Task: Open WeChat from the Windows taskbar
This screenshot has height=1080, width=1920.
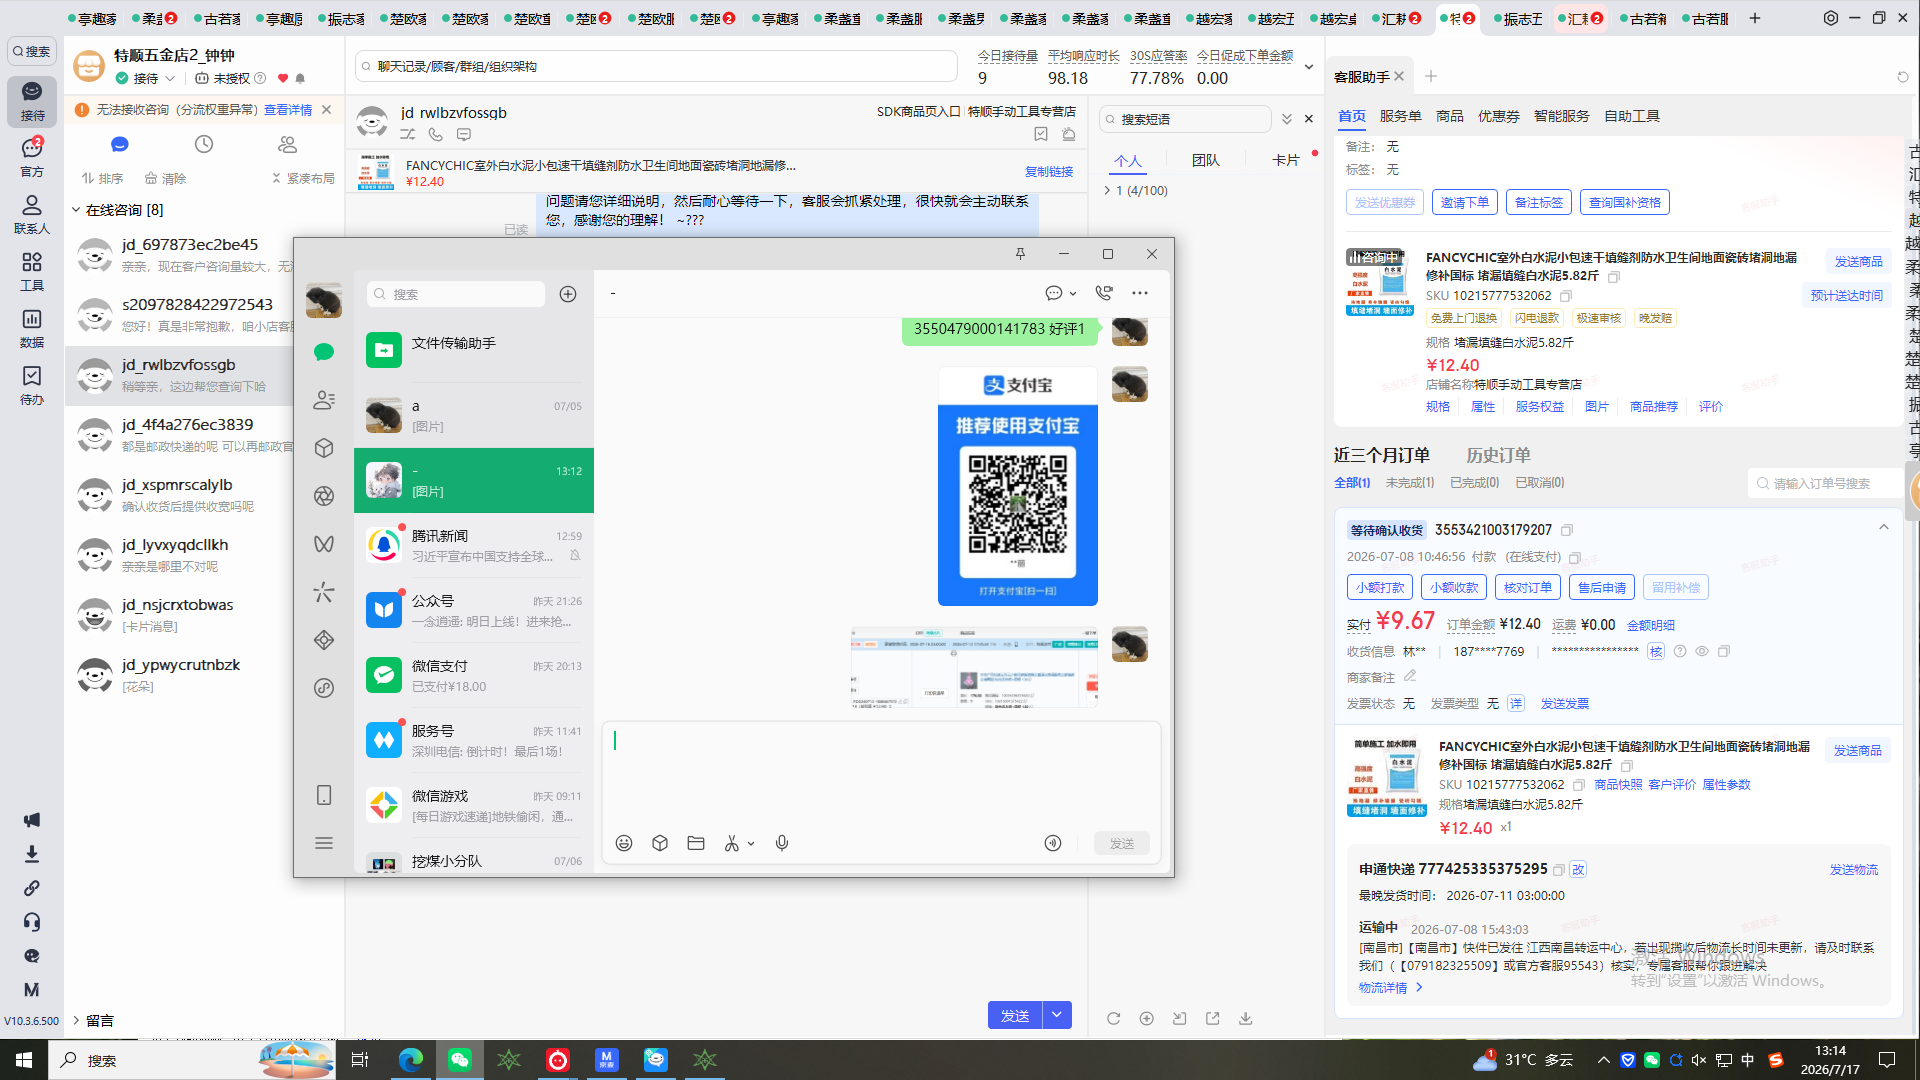Action: [x=460, y=1060]
